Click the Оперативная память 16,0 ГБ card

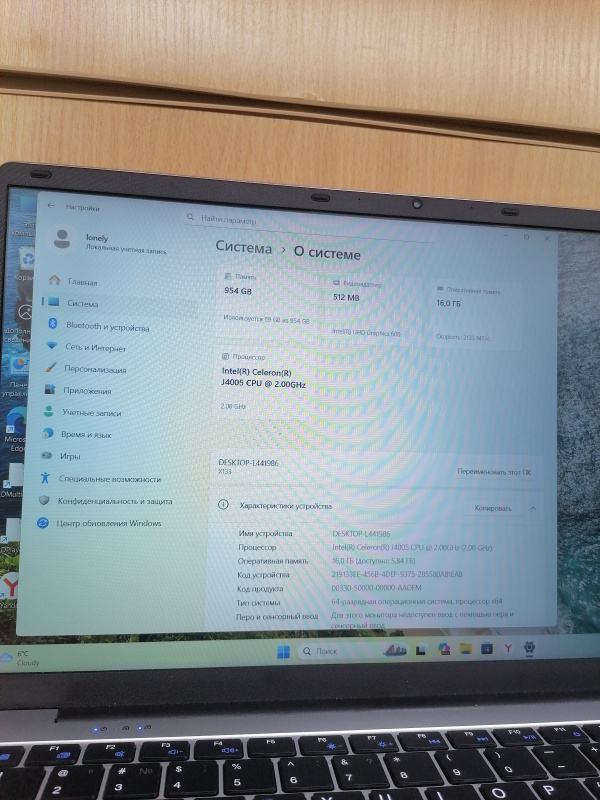(477, 315)
